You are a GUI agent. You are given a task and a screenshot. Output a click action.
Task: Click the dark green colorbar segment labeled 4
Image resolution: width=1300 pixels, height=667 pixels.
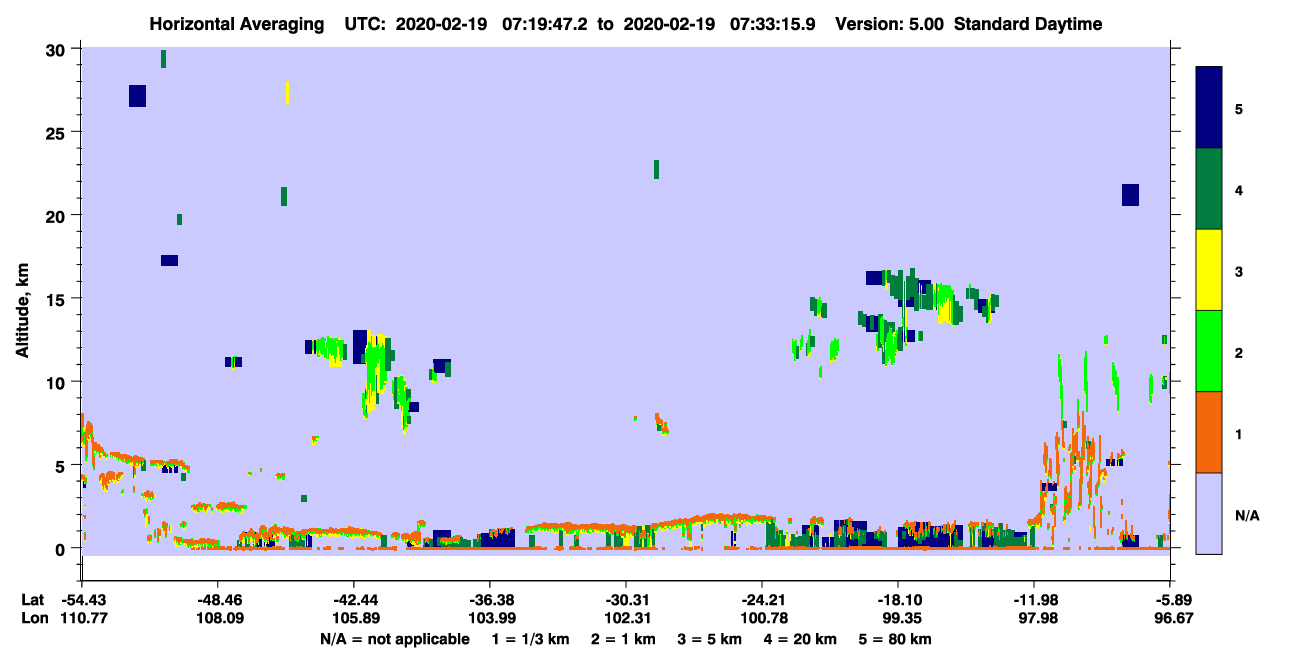(1210, 188)
